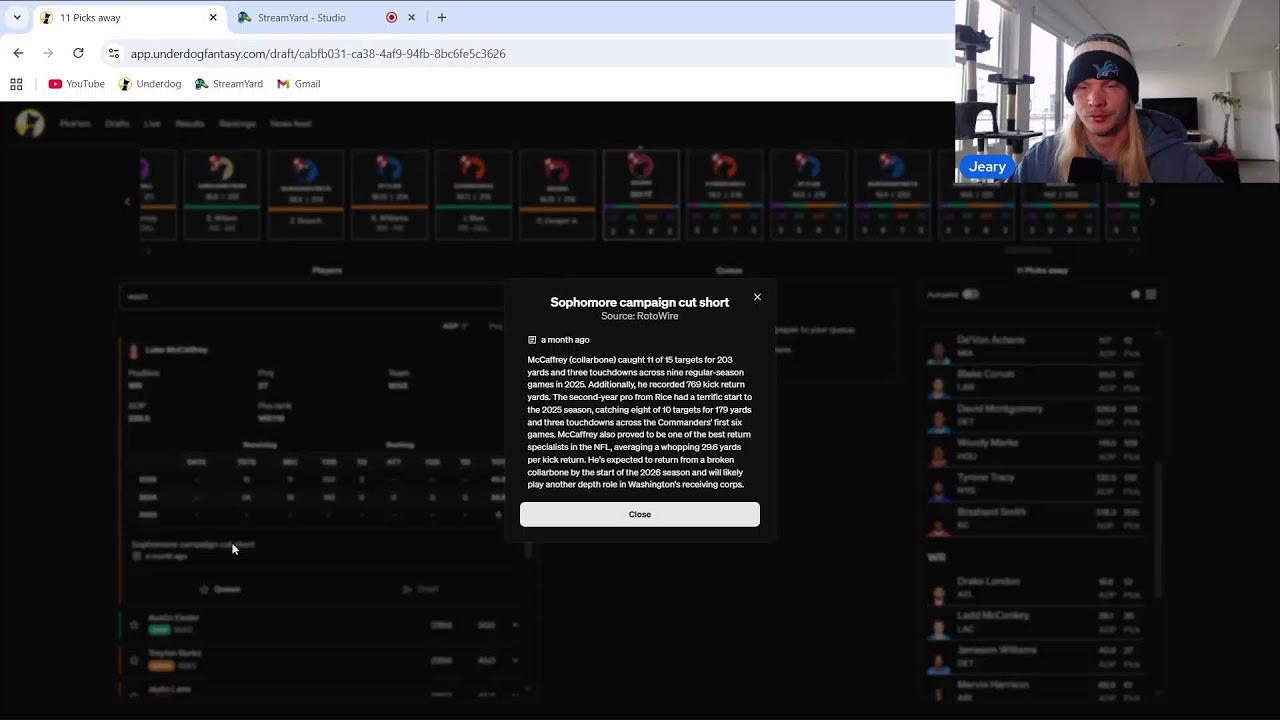Open the YouTube bookmark

[77, 84]
